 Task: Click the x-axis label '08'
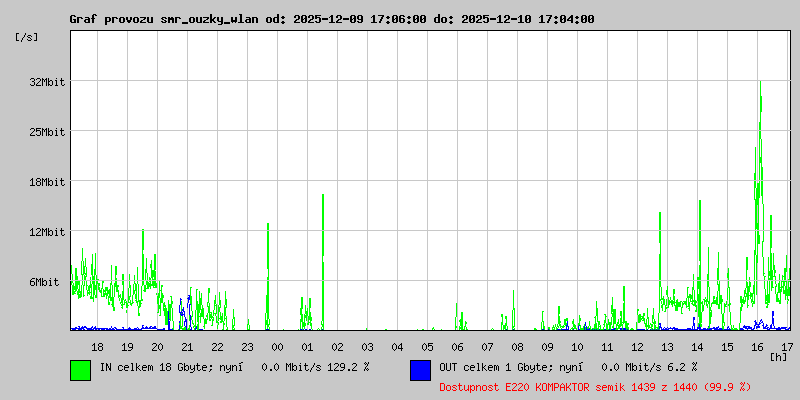517,347
